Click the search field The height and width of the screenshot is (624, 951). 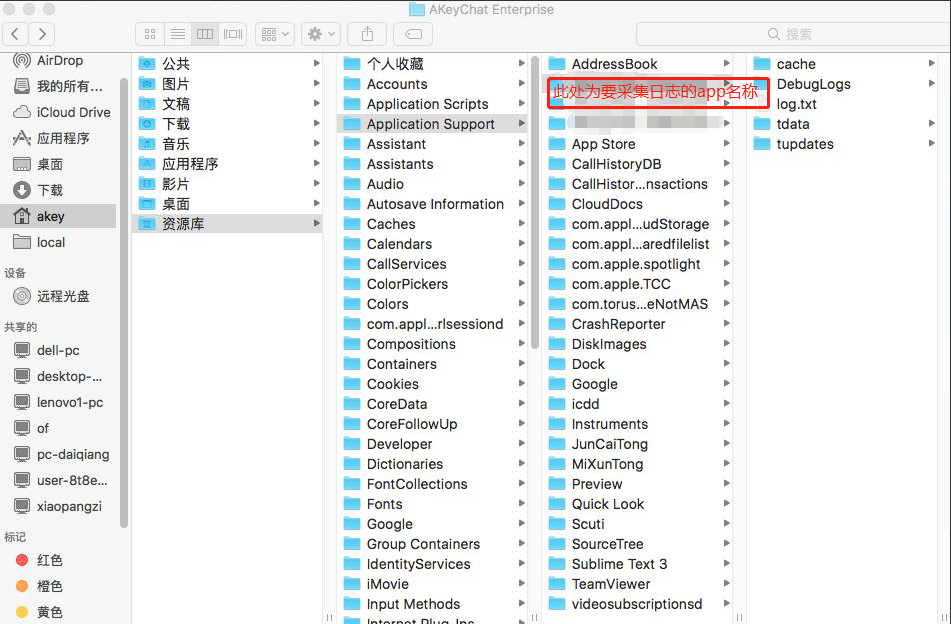pos(850,34)
